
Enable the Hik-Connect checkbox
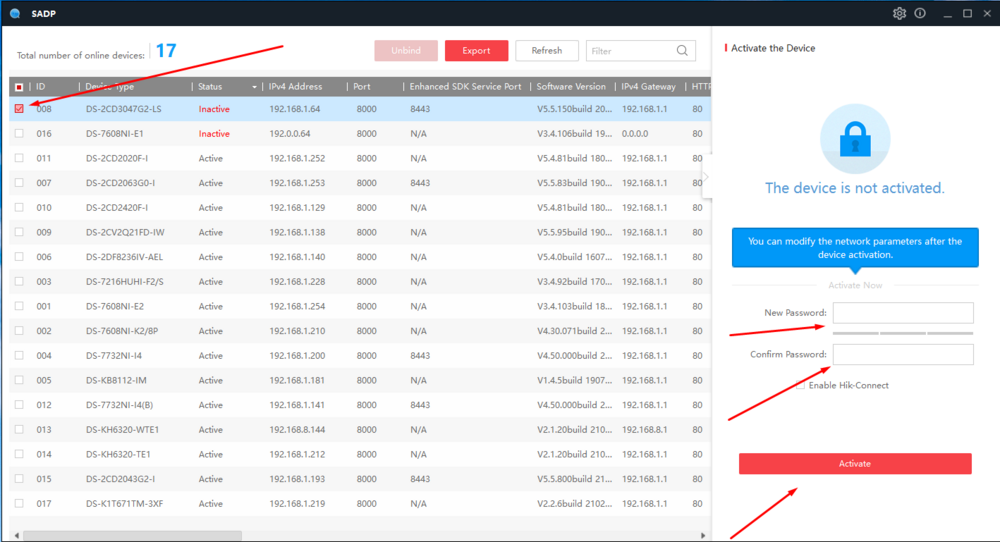click(800, 385)
